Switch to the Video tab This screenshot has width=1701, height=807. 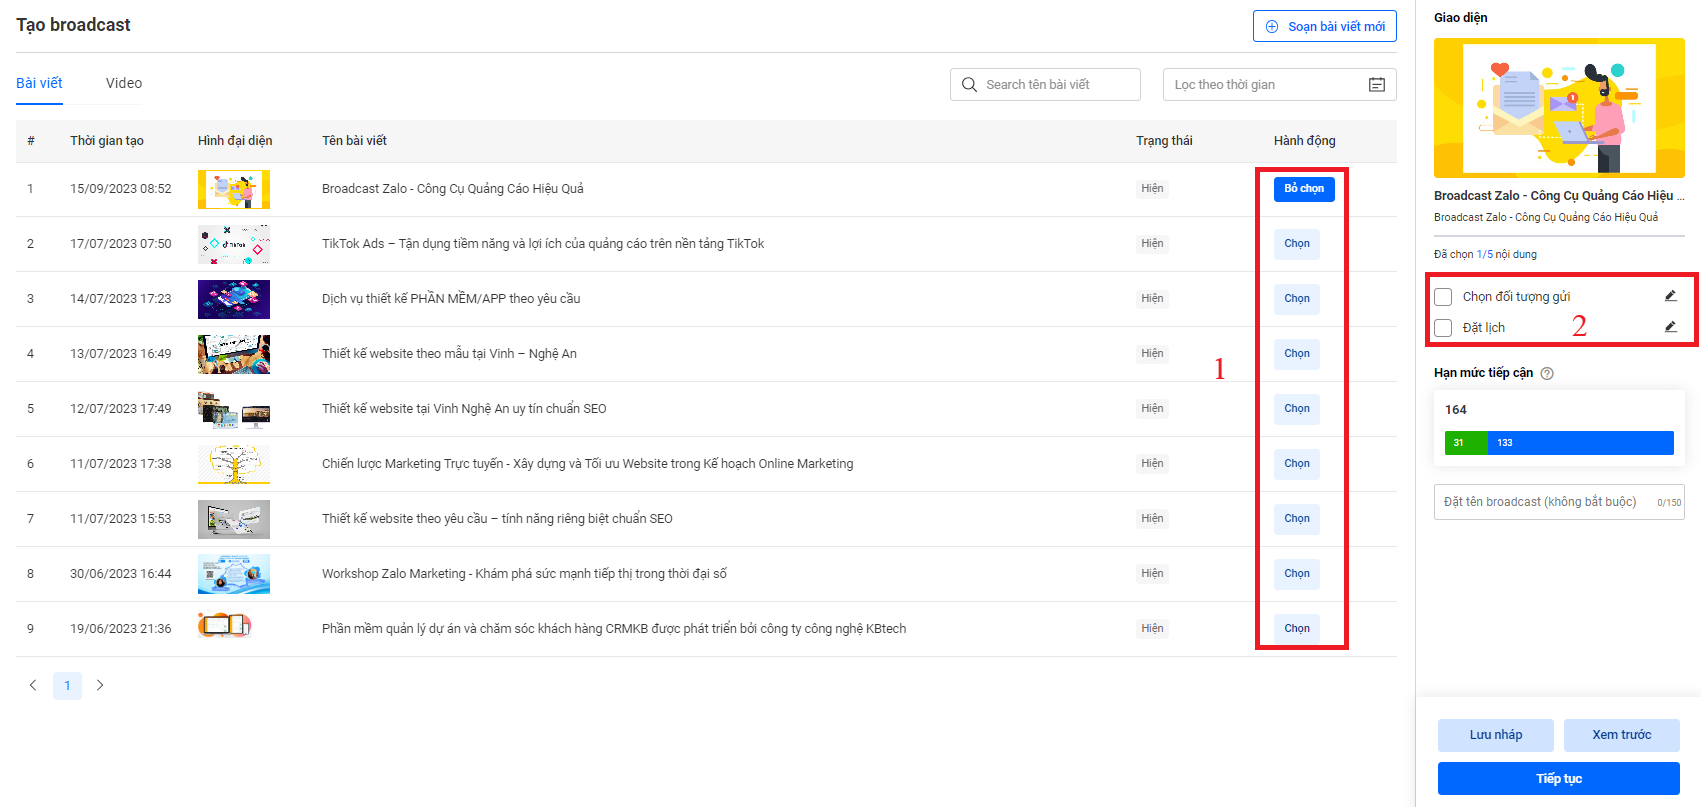(x=124, y=83)
